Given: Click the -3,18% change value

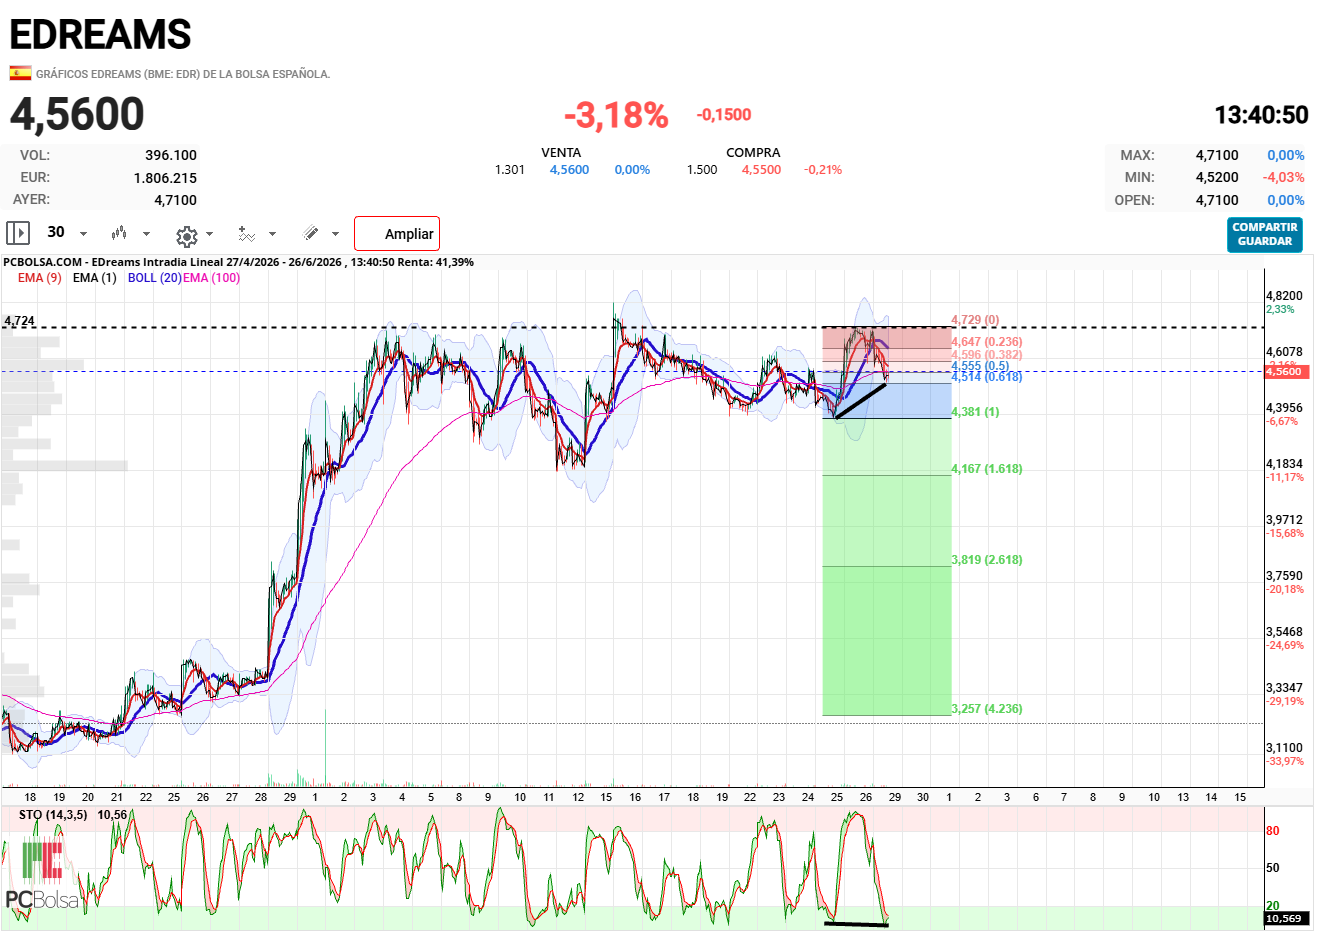Looking at the screenshot, I should click(616, 115).
